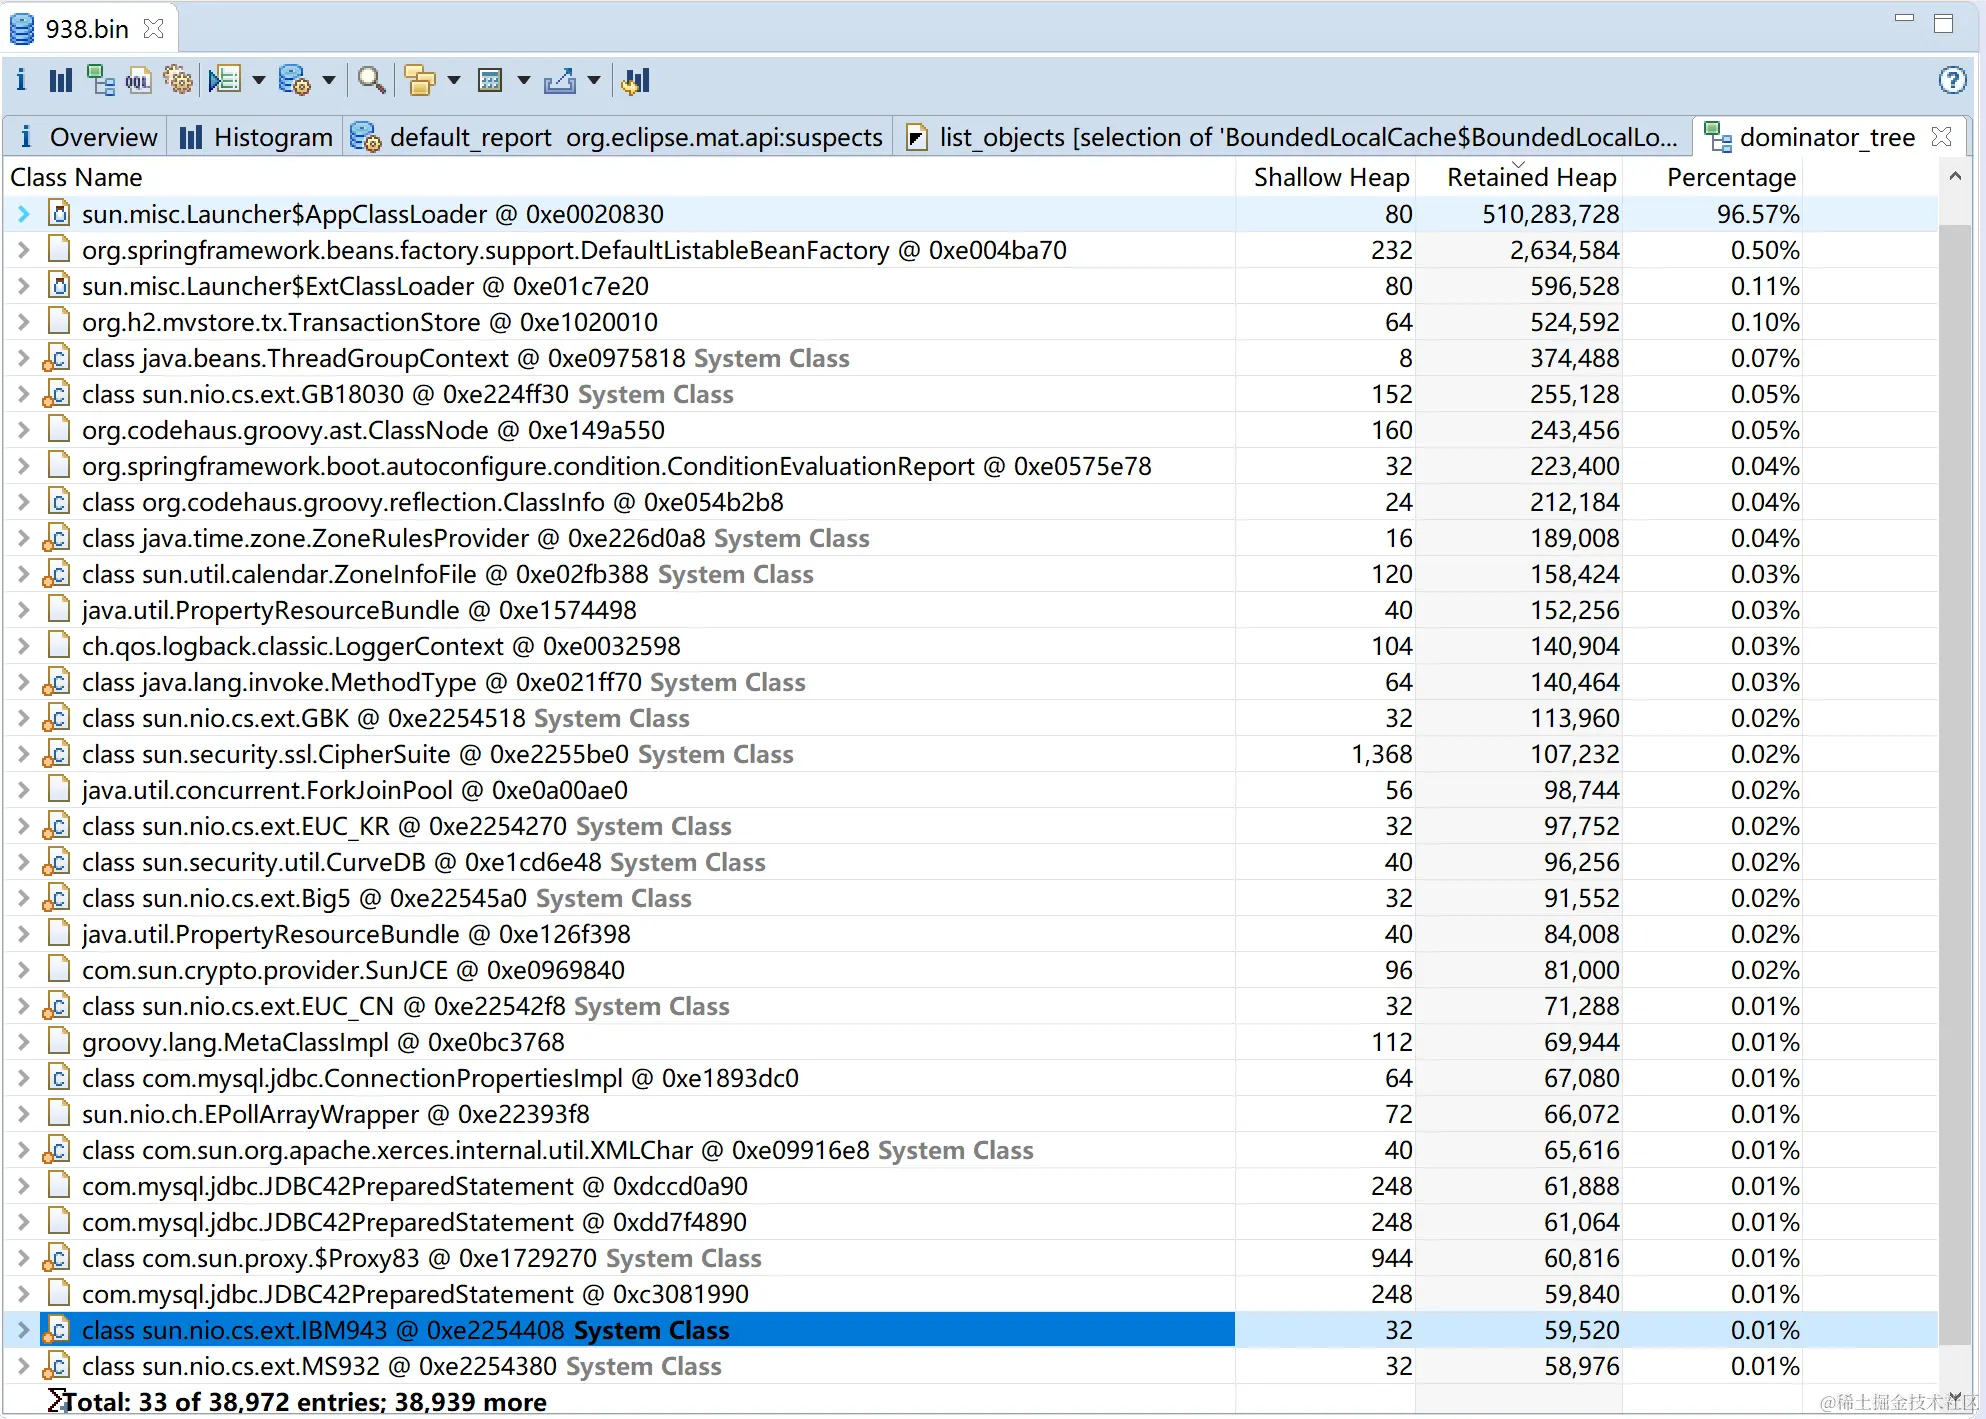Sort by the Retained Heap column header

coord(1519,177)
